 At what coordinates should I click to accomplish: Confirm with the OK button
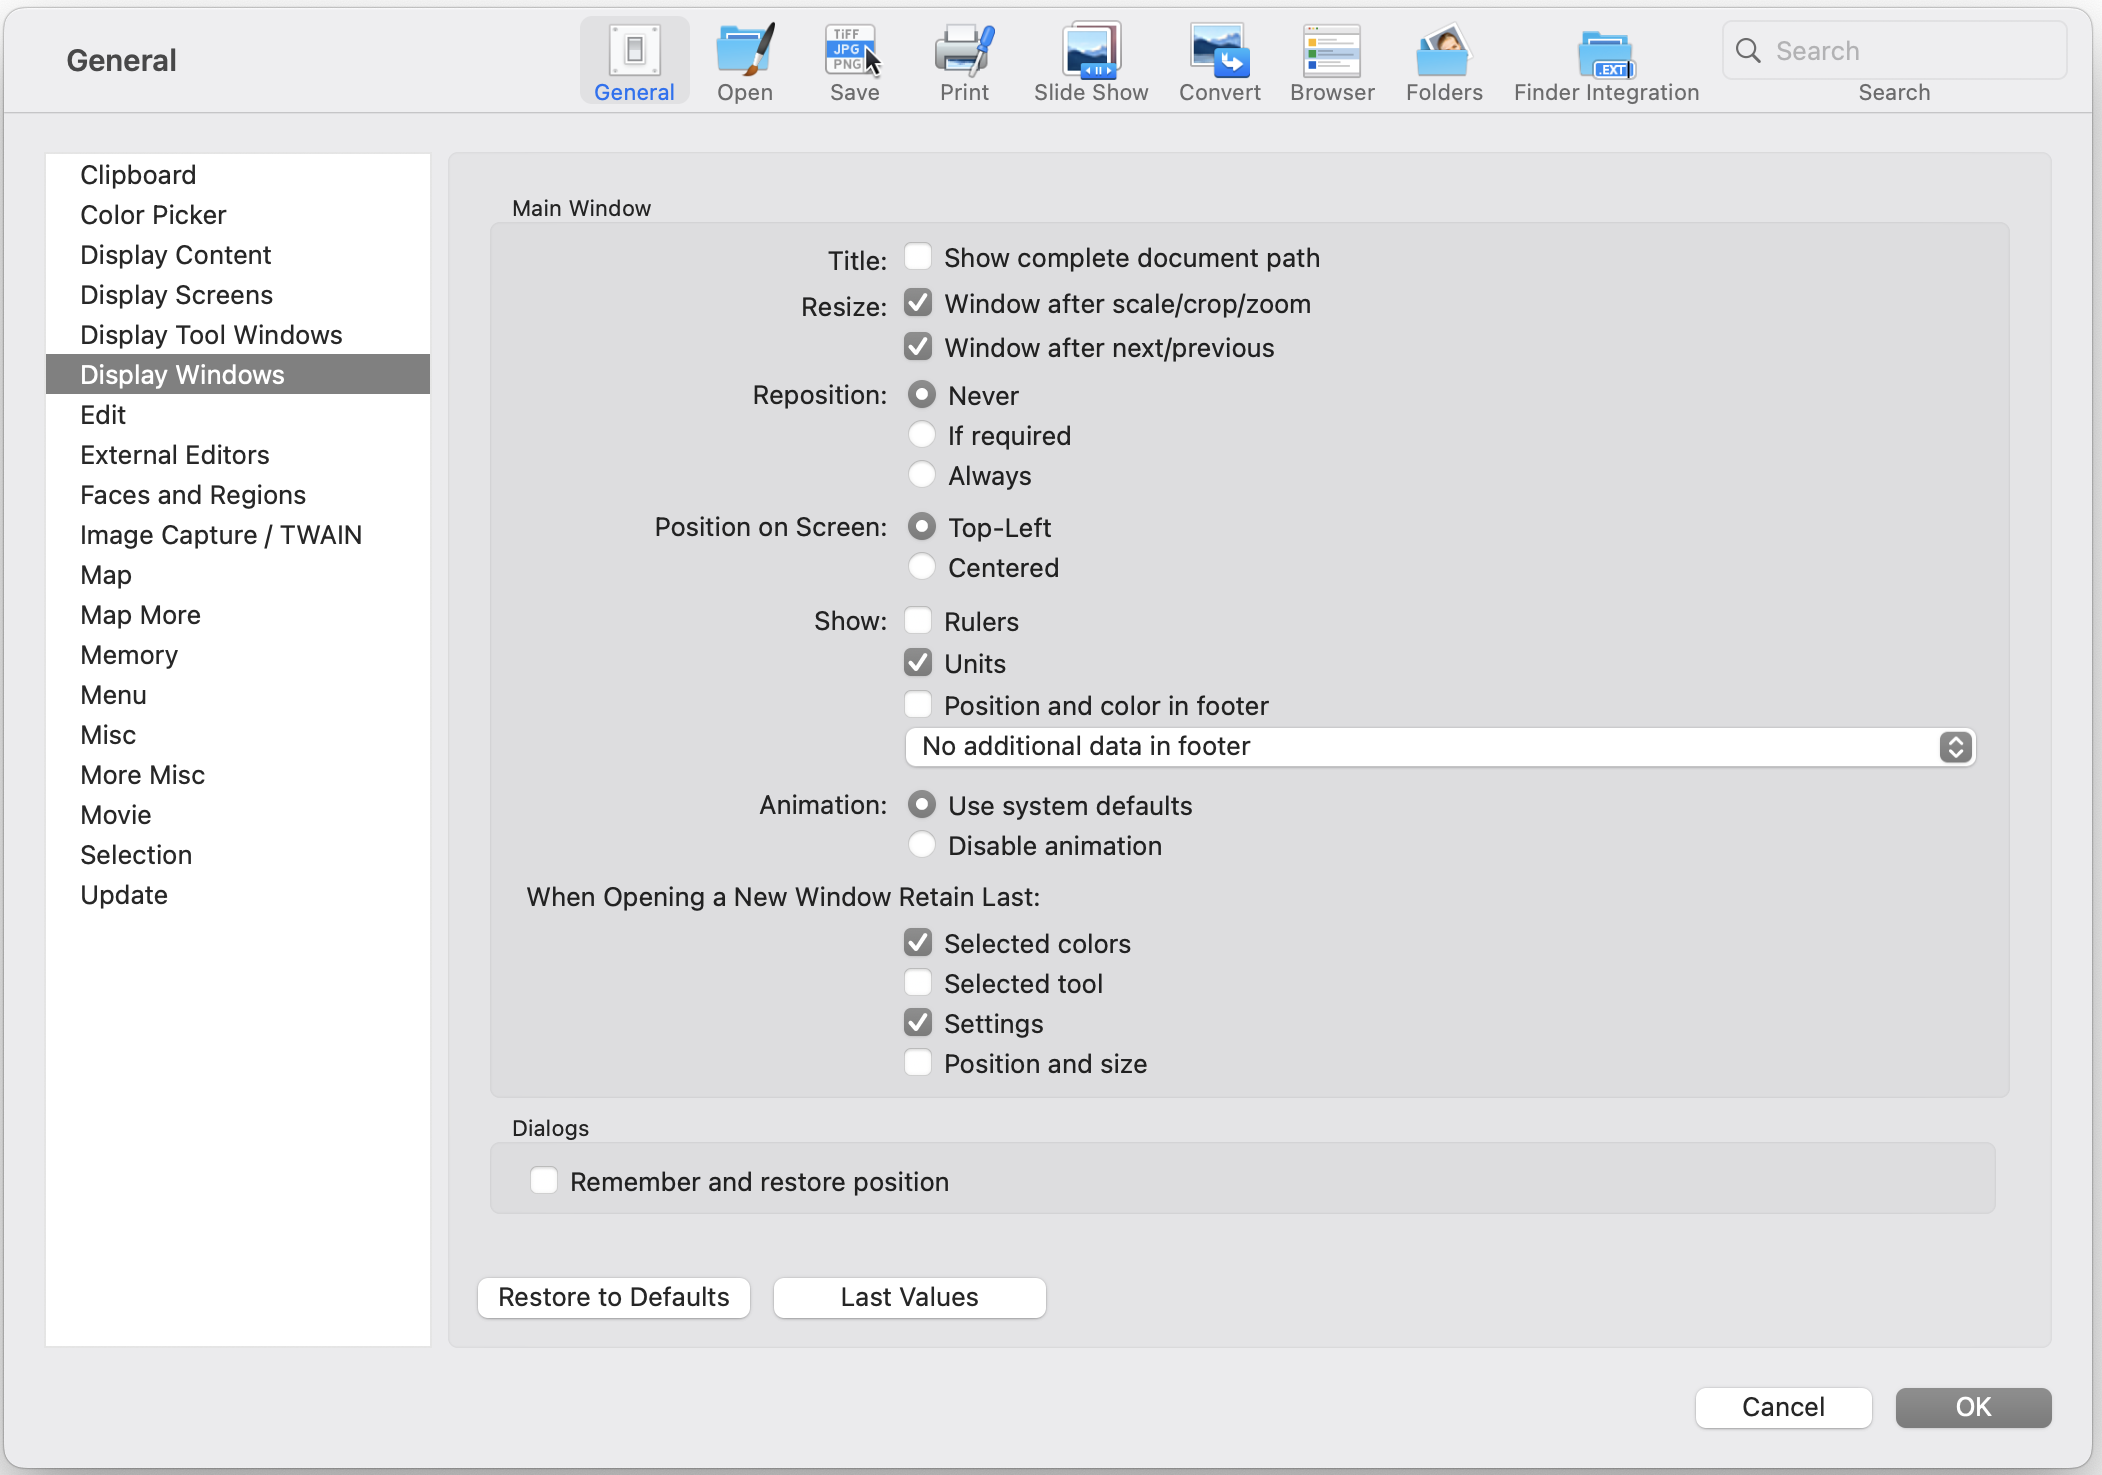click(x=1973, y=1407)
